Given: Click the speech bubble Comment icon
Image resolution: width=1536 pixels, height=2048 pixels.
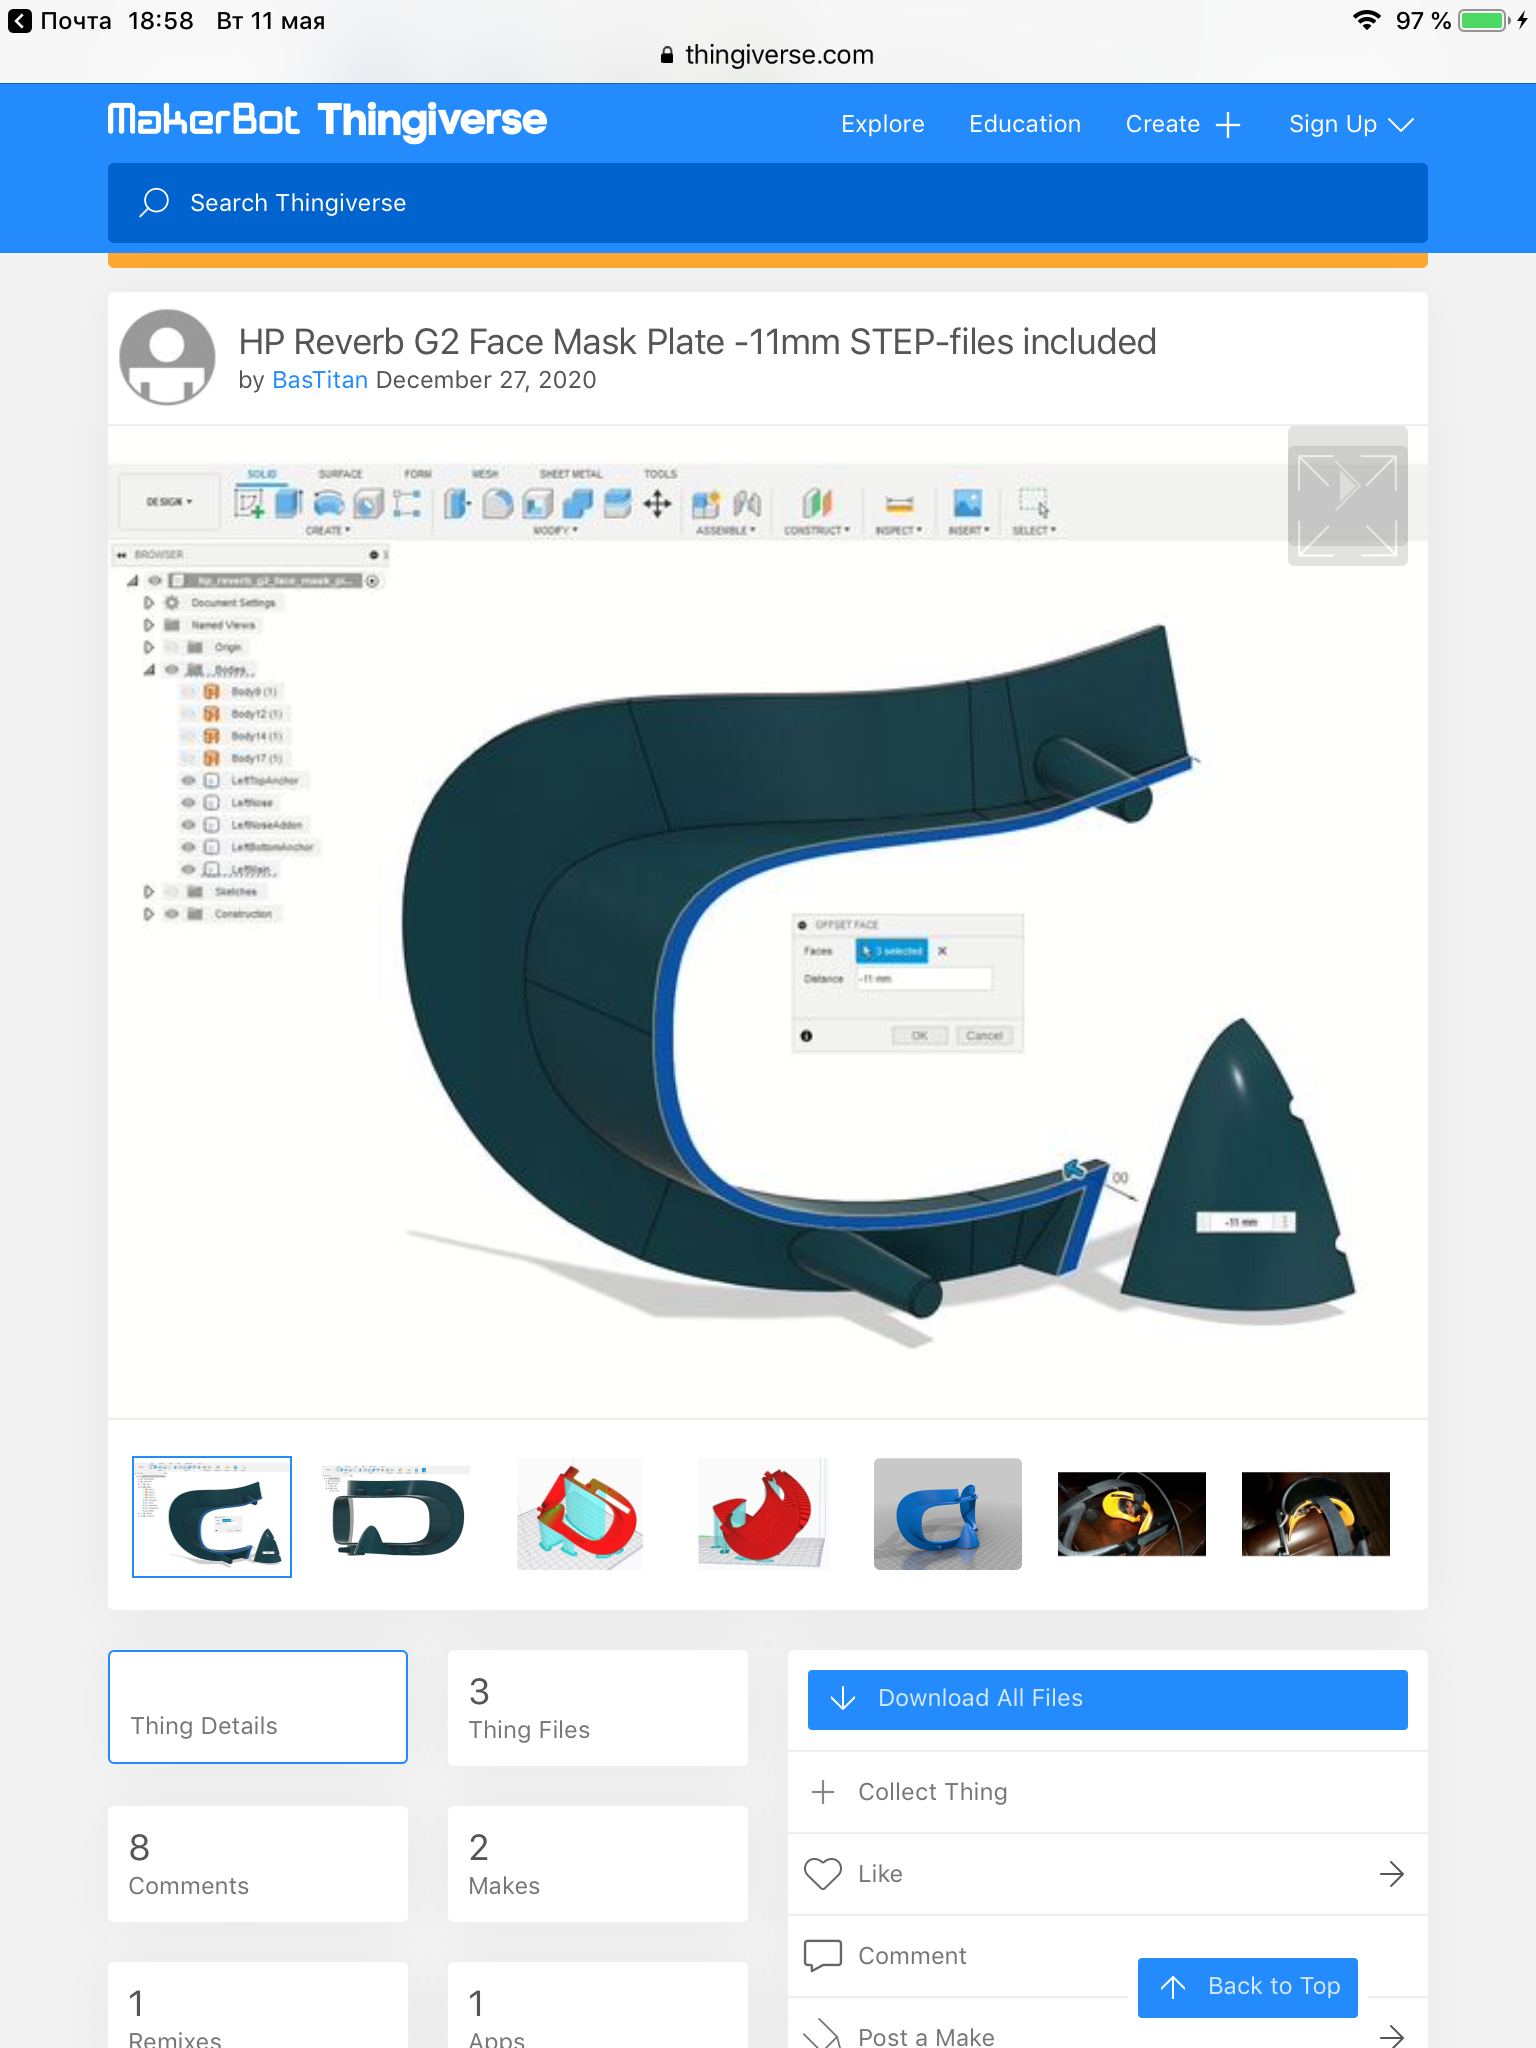Looking at the screenshot, I should tap(823, 1955).
